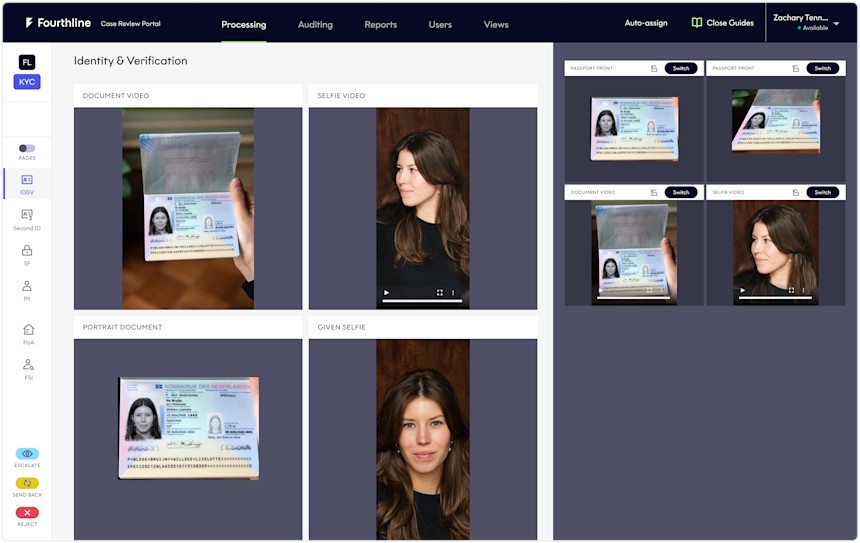Open the Views tab
This screenshot has width=860, height=543.
point(496,25)
